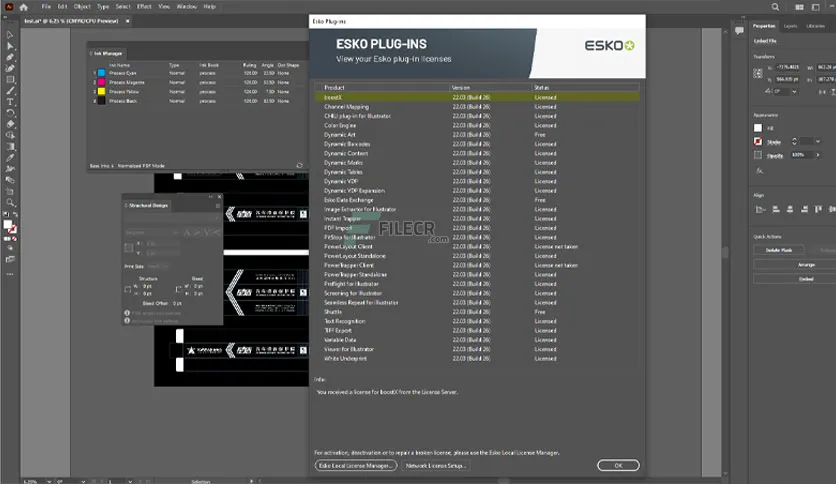Select the Gradient tool
The height and width of the screenshot is (484, 836).
pos(10,147)
